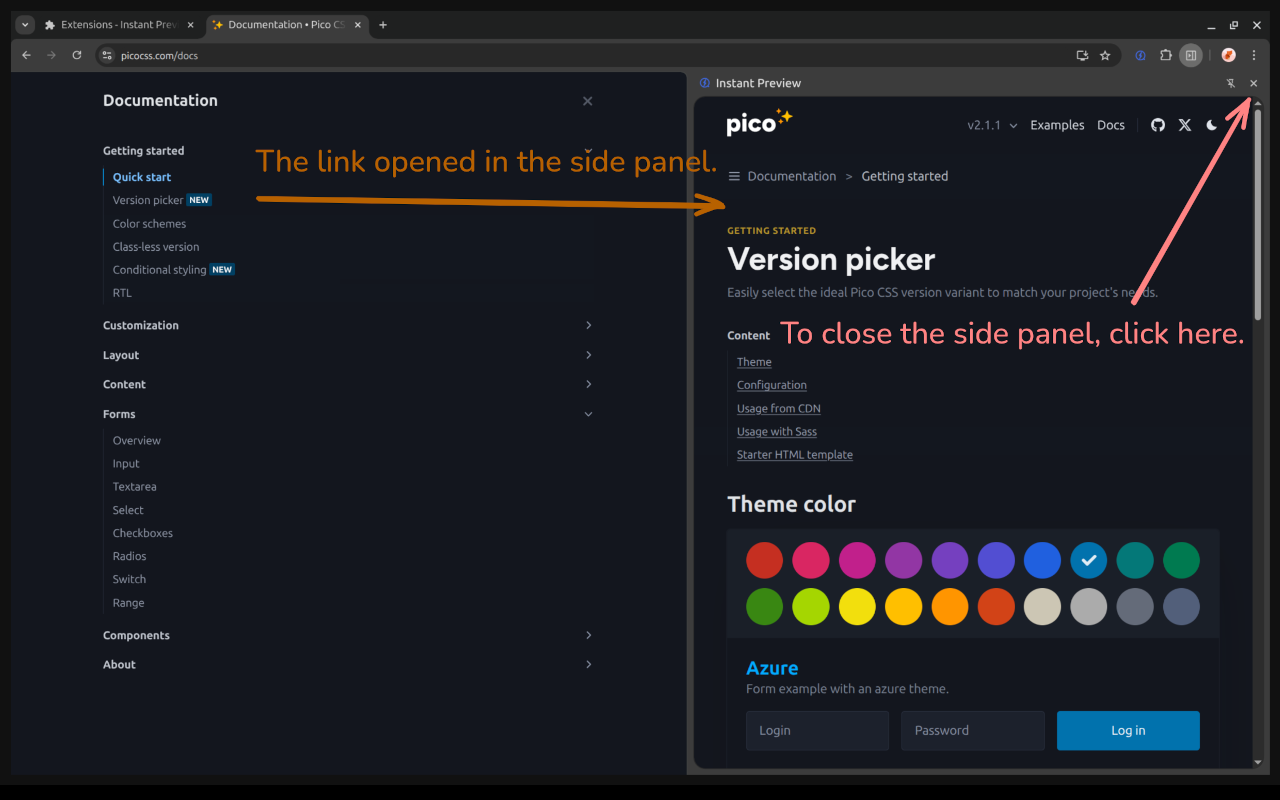This screenshot has height=800, width=1280.
Task: Jump to Usage with Sass link
Action: [x=777, y=432]
